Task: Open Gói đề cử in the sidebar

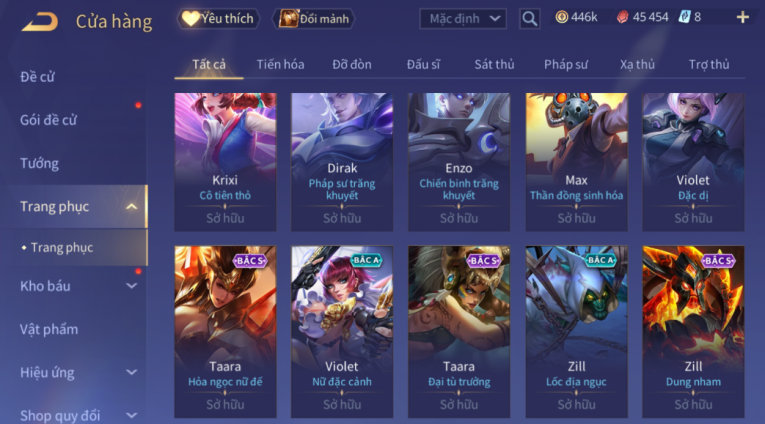Action: point(48,120)
